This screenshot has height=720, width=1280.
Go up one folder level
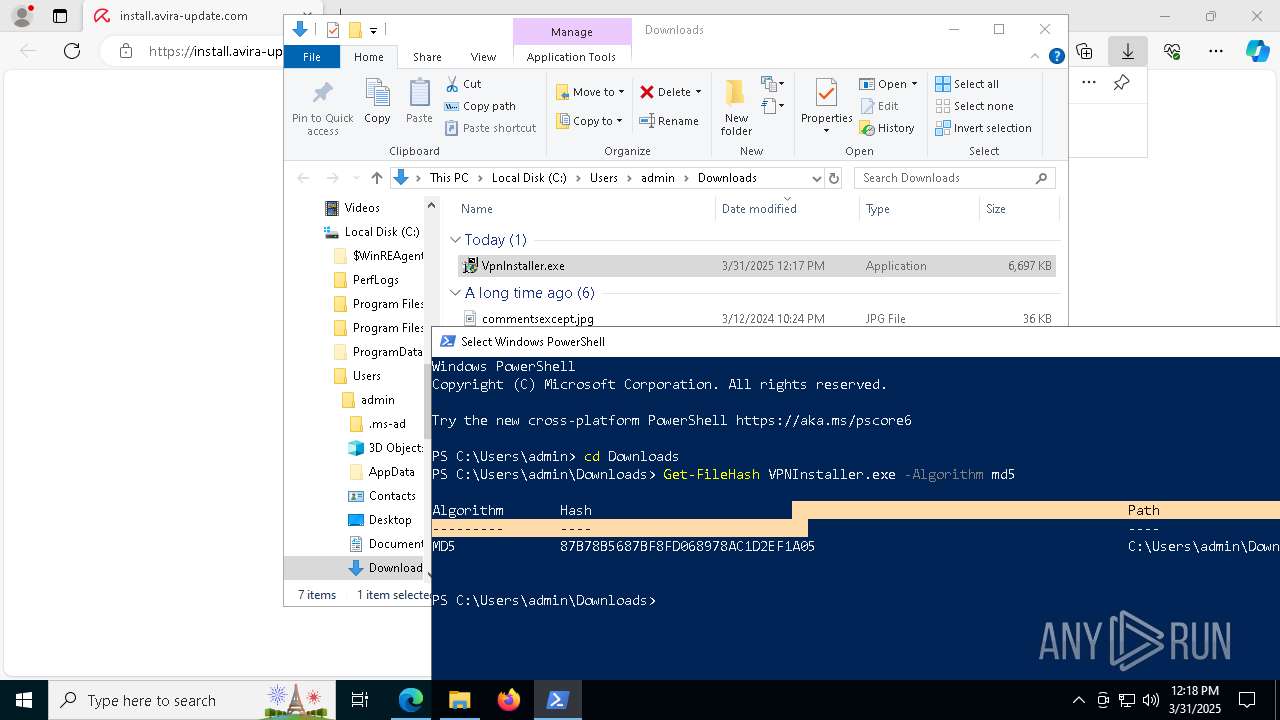click(x=376, y=178)
